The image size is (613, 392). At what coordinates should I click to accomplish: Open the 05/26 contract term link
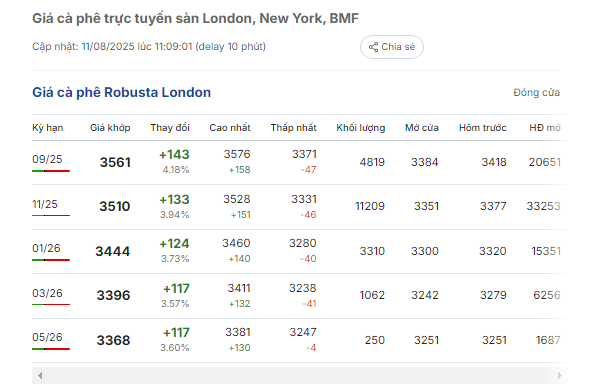click(x=47, y=337)
